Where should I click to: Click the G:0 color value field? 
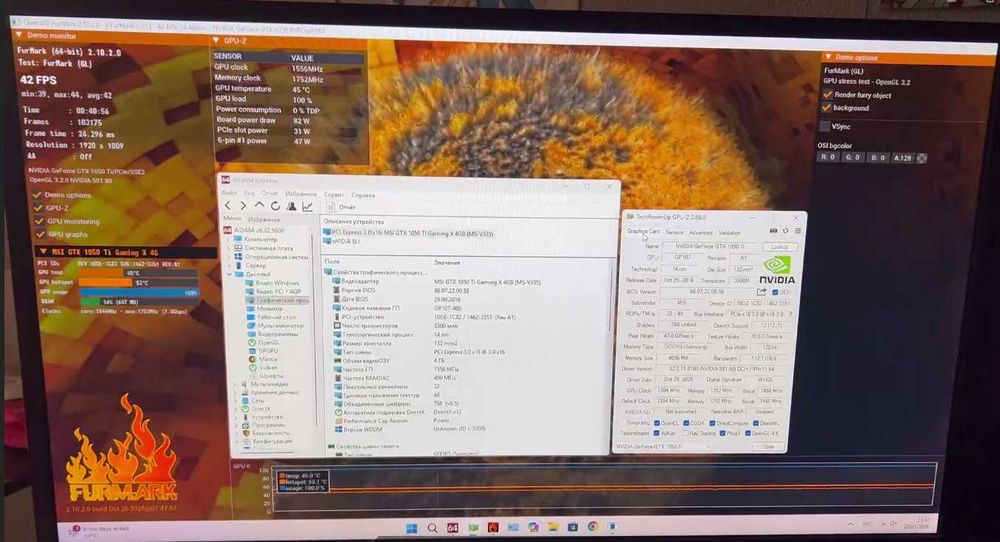point(853,157)
